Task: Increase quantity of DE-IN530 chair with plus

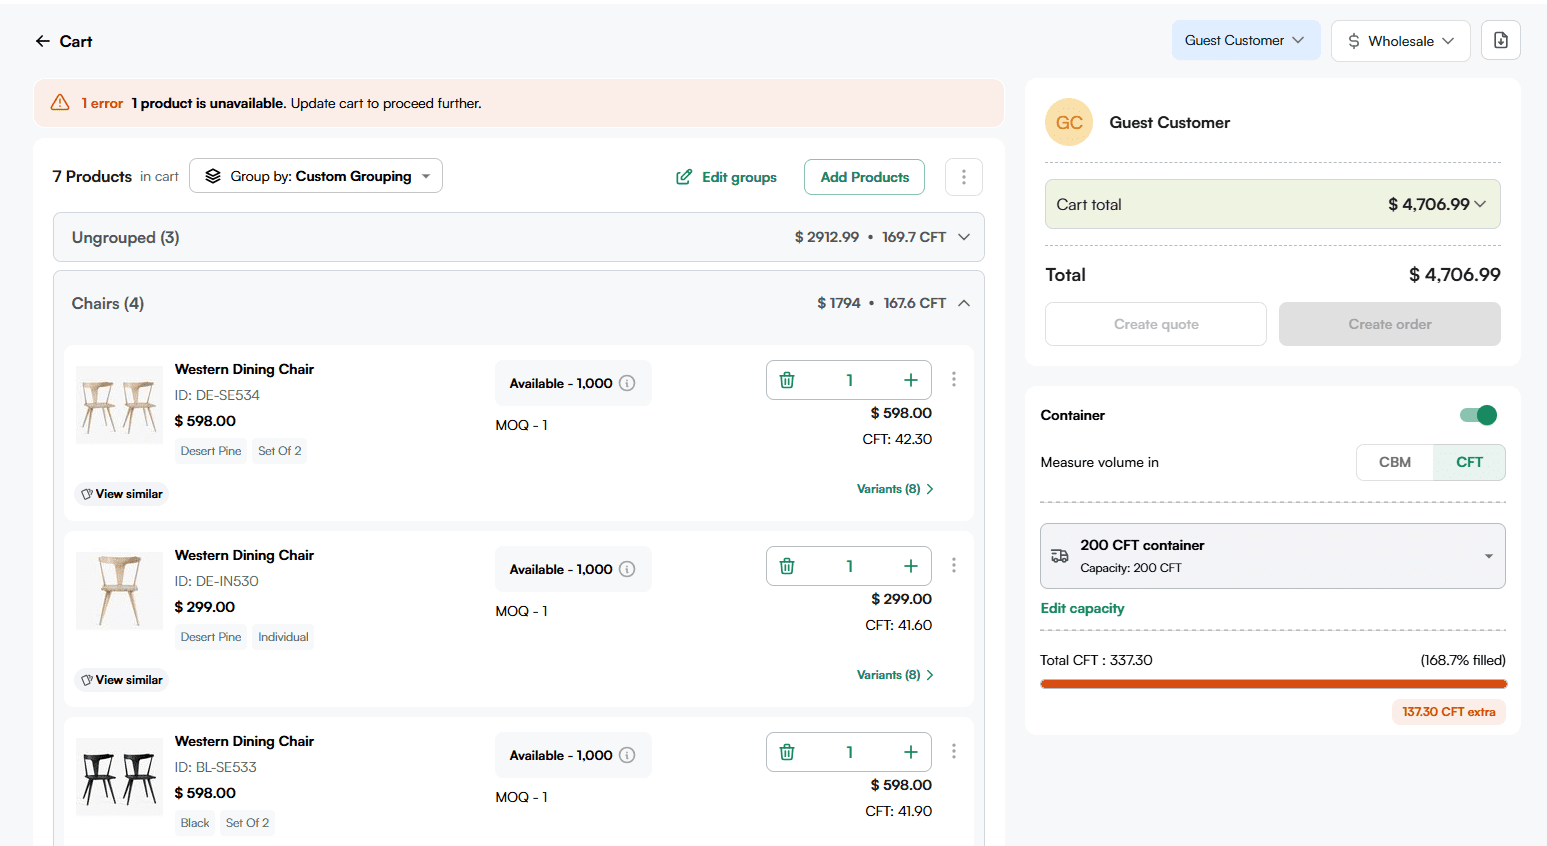Action: 910,566
